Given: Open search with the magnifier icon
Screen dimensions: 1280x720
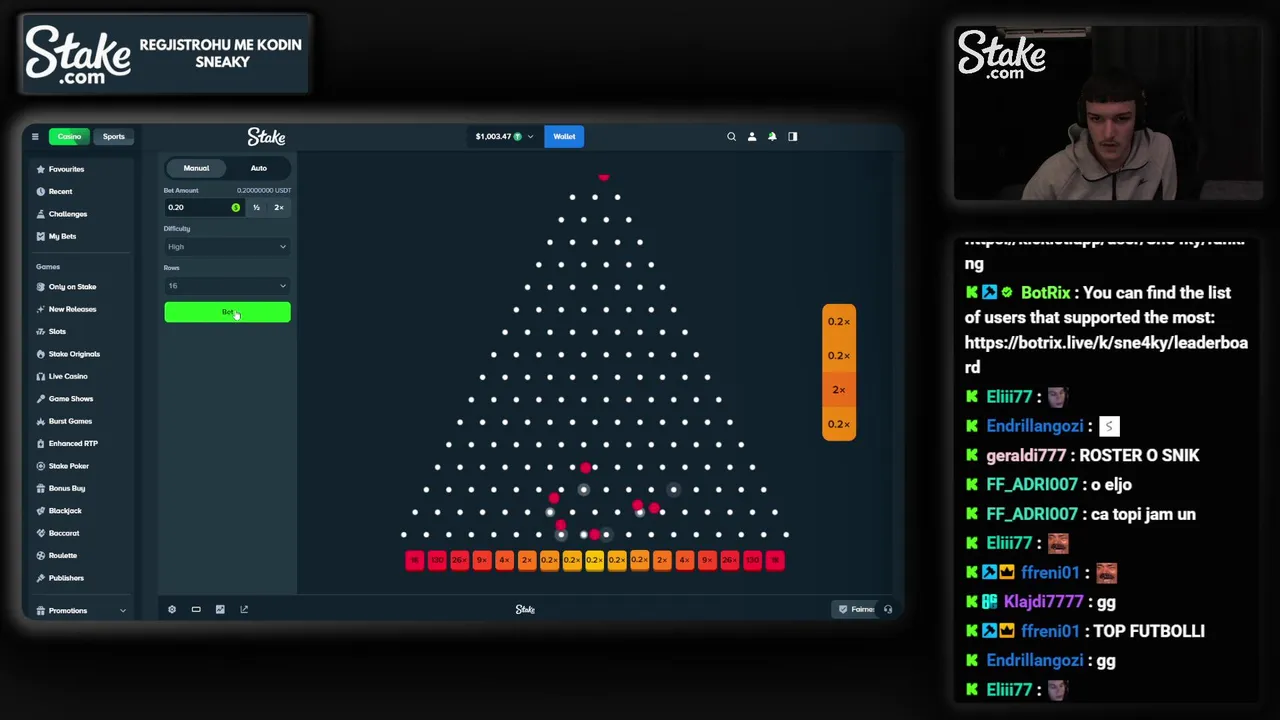Looking at the screenshot, I should [x=731, y=137].
